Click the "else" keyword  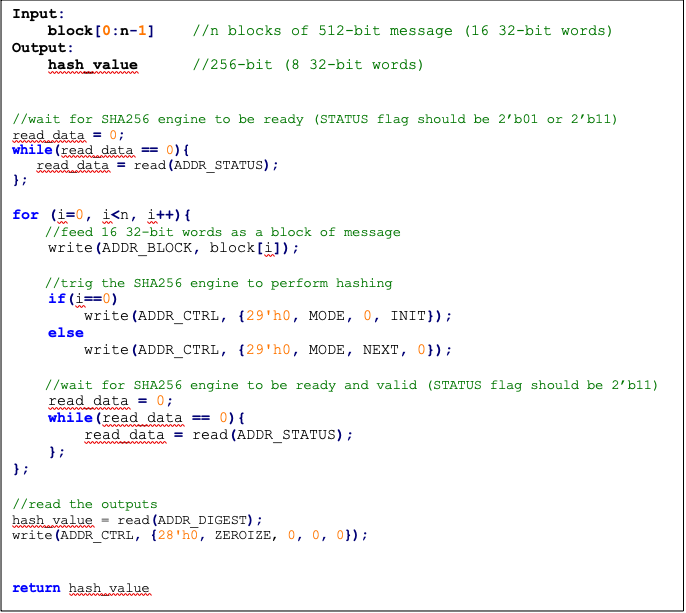click(x=64, y=333)
